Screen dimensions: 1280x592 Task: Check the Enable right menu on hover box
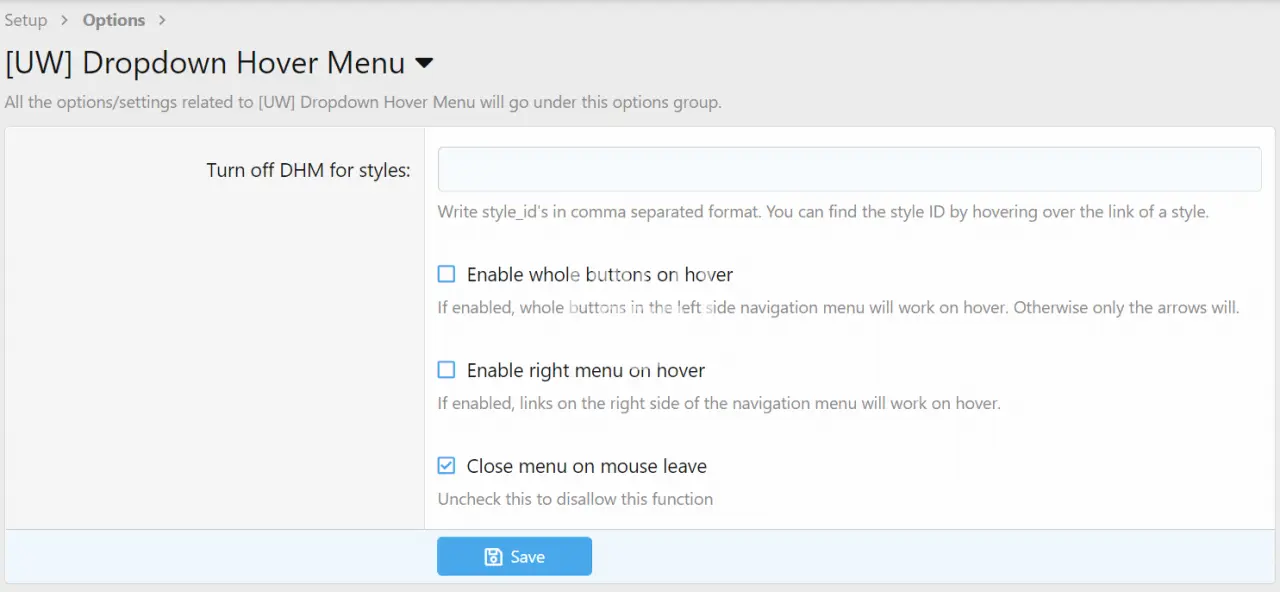click(x=447, y=370)
